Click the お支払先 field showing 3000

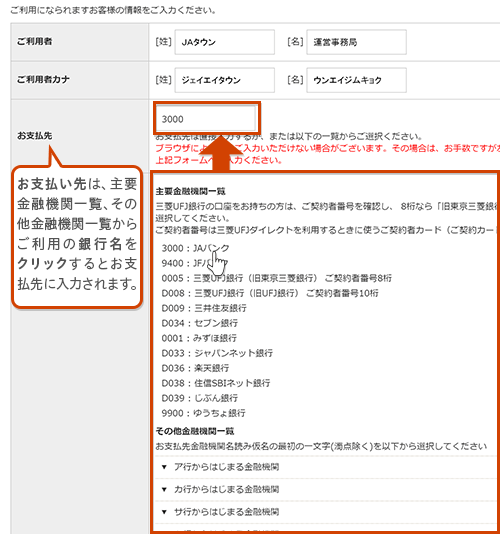[x=206, y=119]
